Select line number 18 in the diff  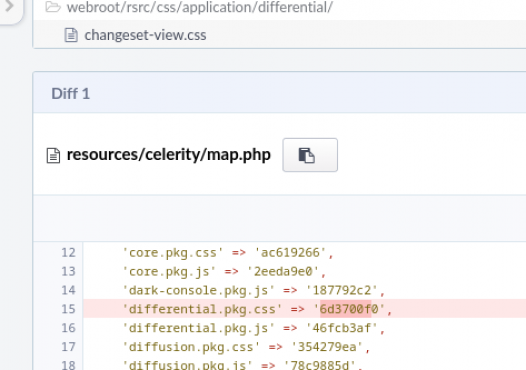pyautogui.click(x=68, y=365)
